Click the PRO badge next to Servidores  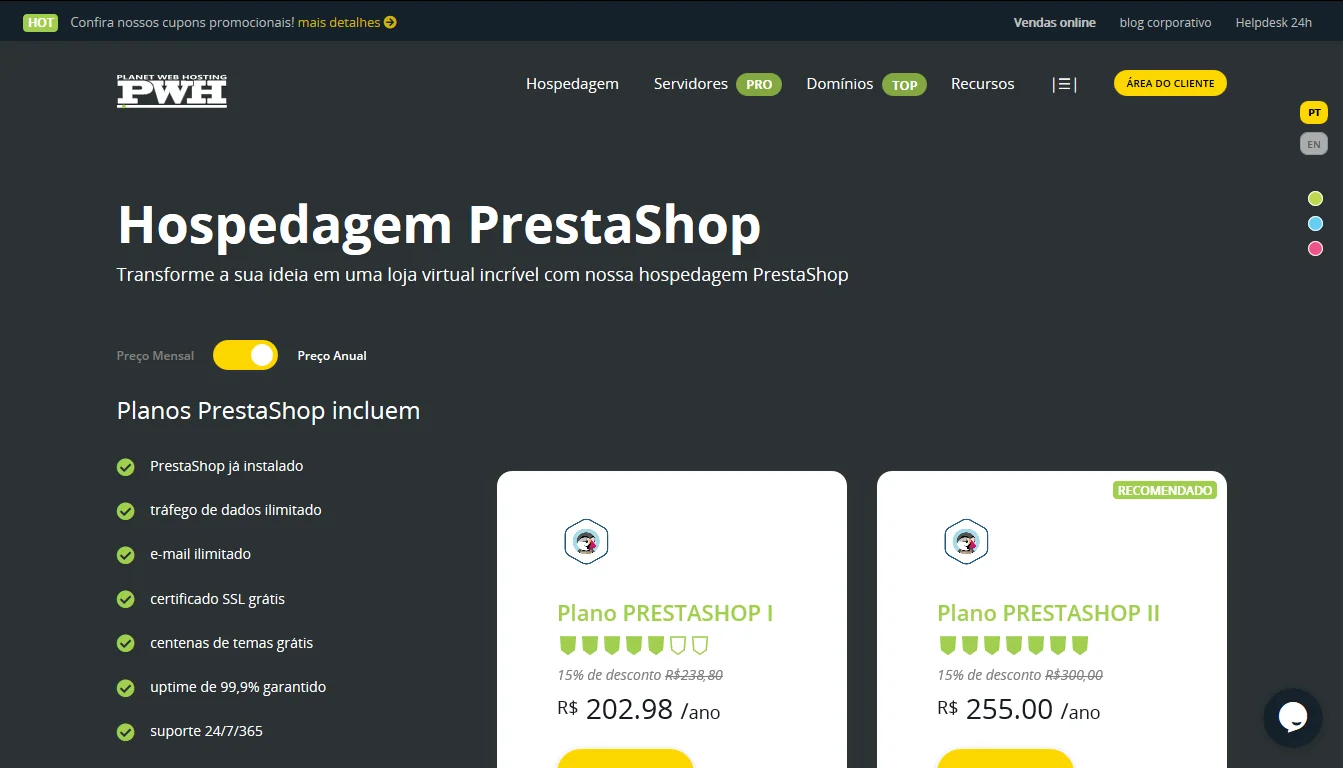[x=759, y=84]
